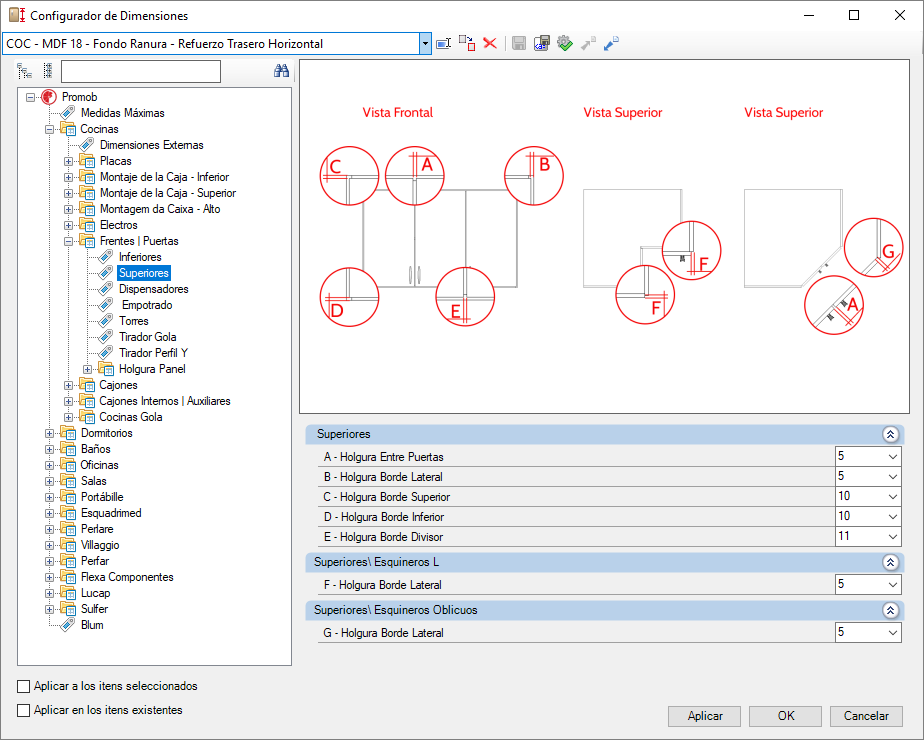924x740 pixels.
Task: Click the collapse tree icon
Action: point(48,71)
